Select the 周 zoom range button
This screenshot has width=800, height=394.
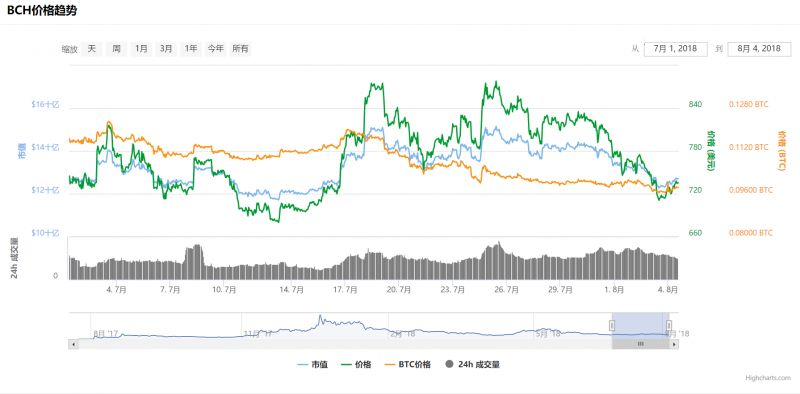point(116,49)
